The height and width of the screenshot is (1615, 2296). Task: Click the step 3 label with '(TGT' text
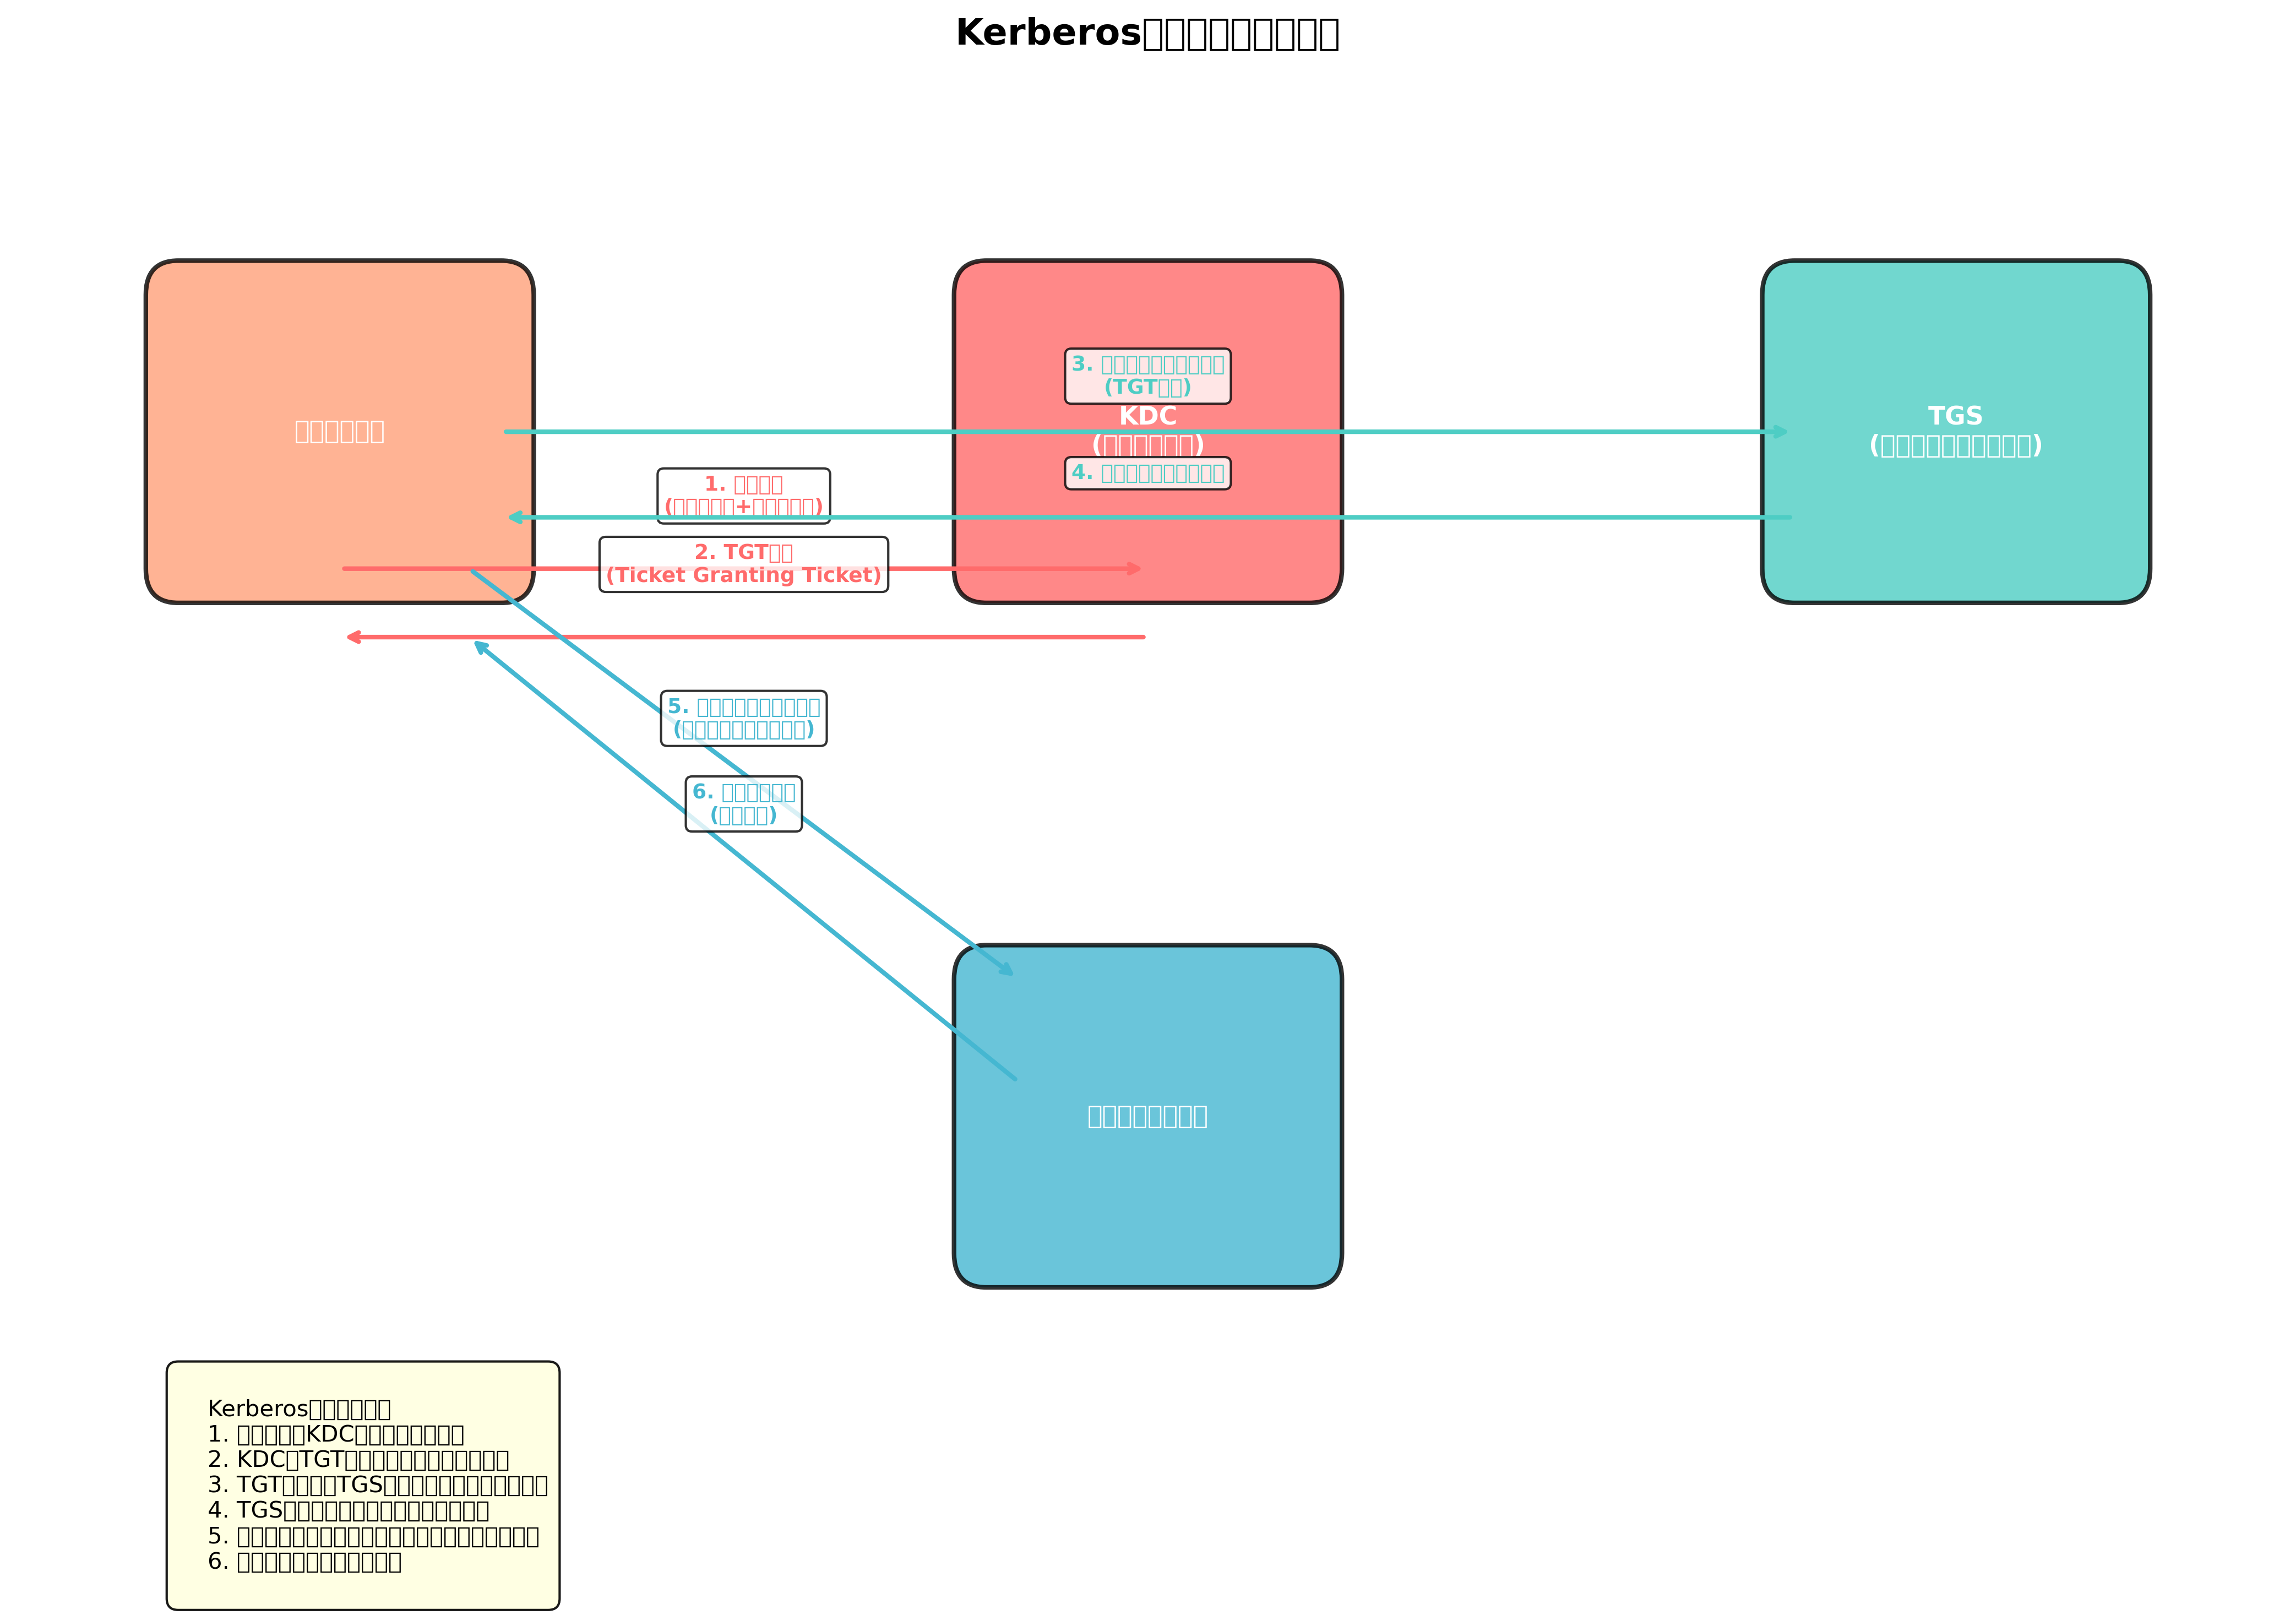pos(1147,376)
